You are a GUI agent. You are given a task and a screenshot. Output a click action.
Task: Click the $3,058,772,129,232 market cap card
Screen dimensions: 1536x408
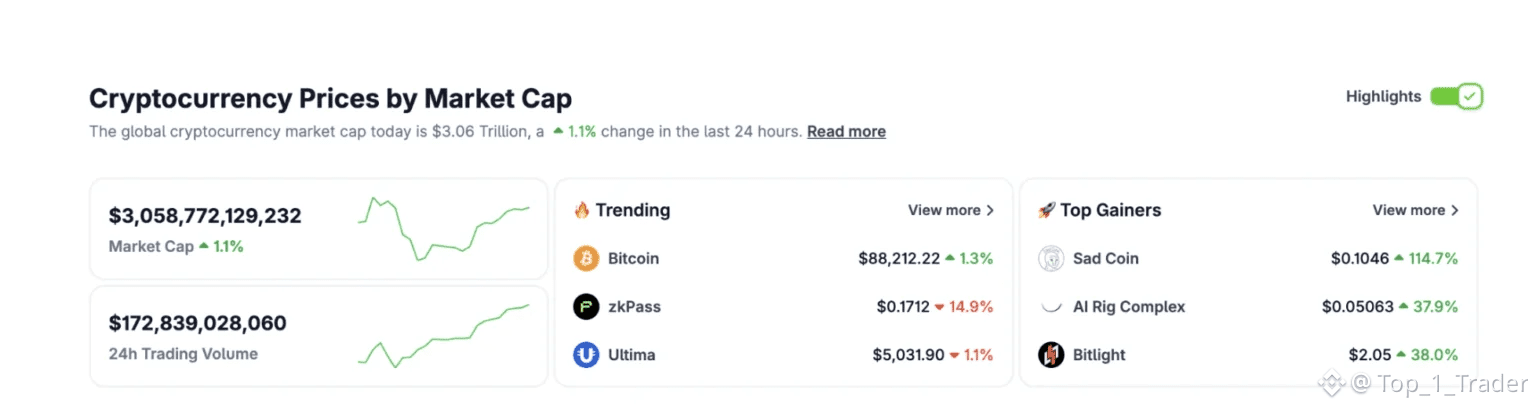tap(319, 229)
